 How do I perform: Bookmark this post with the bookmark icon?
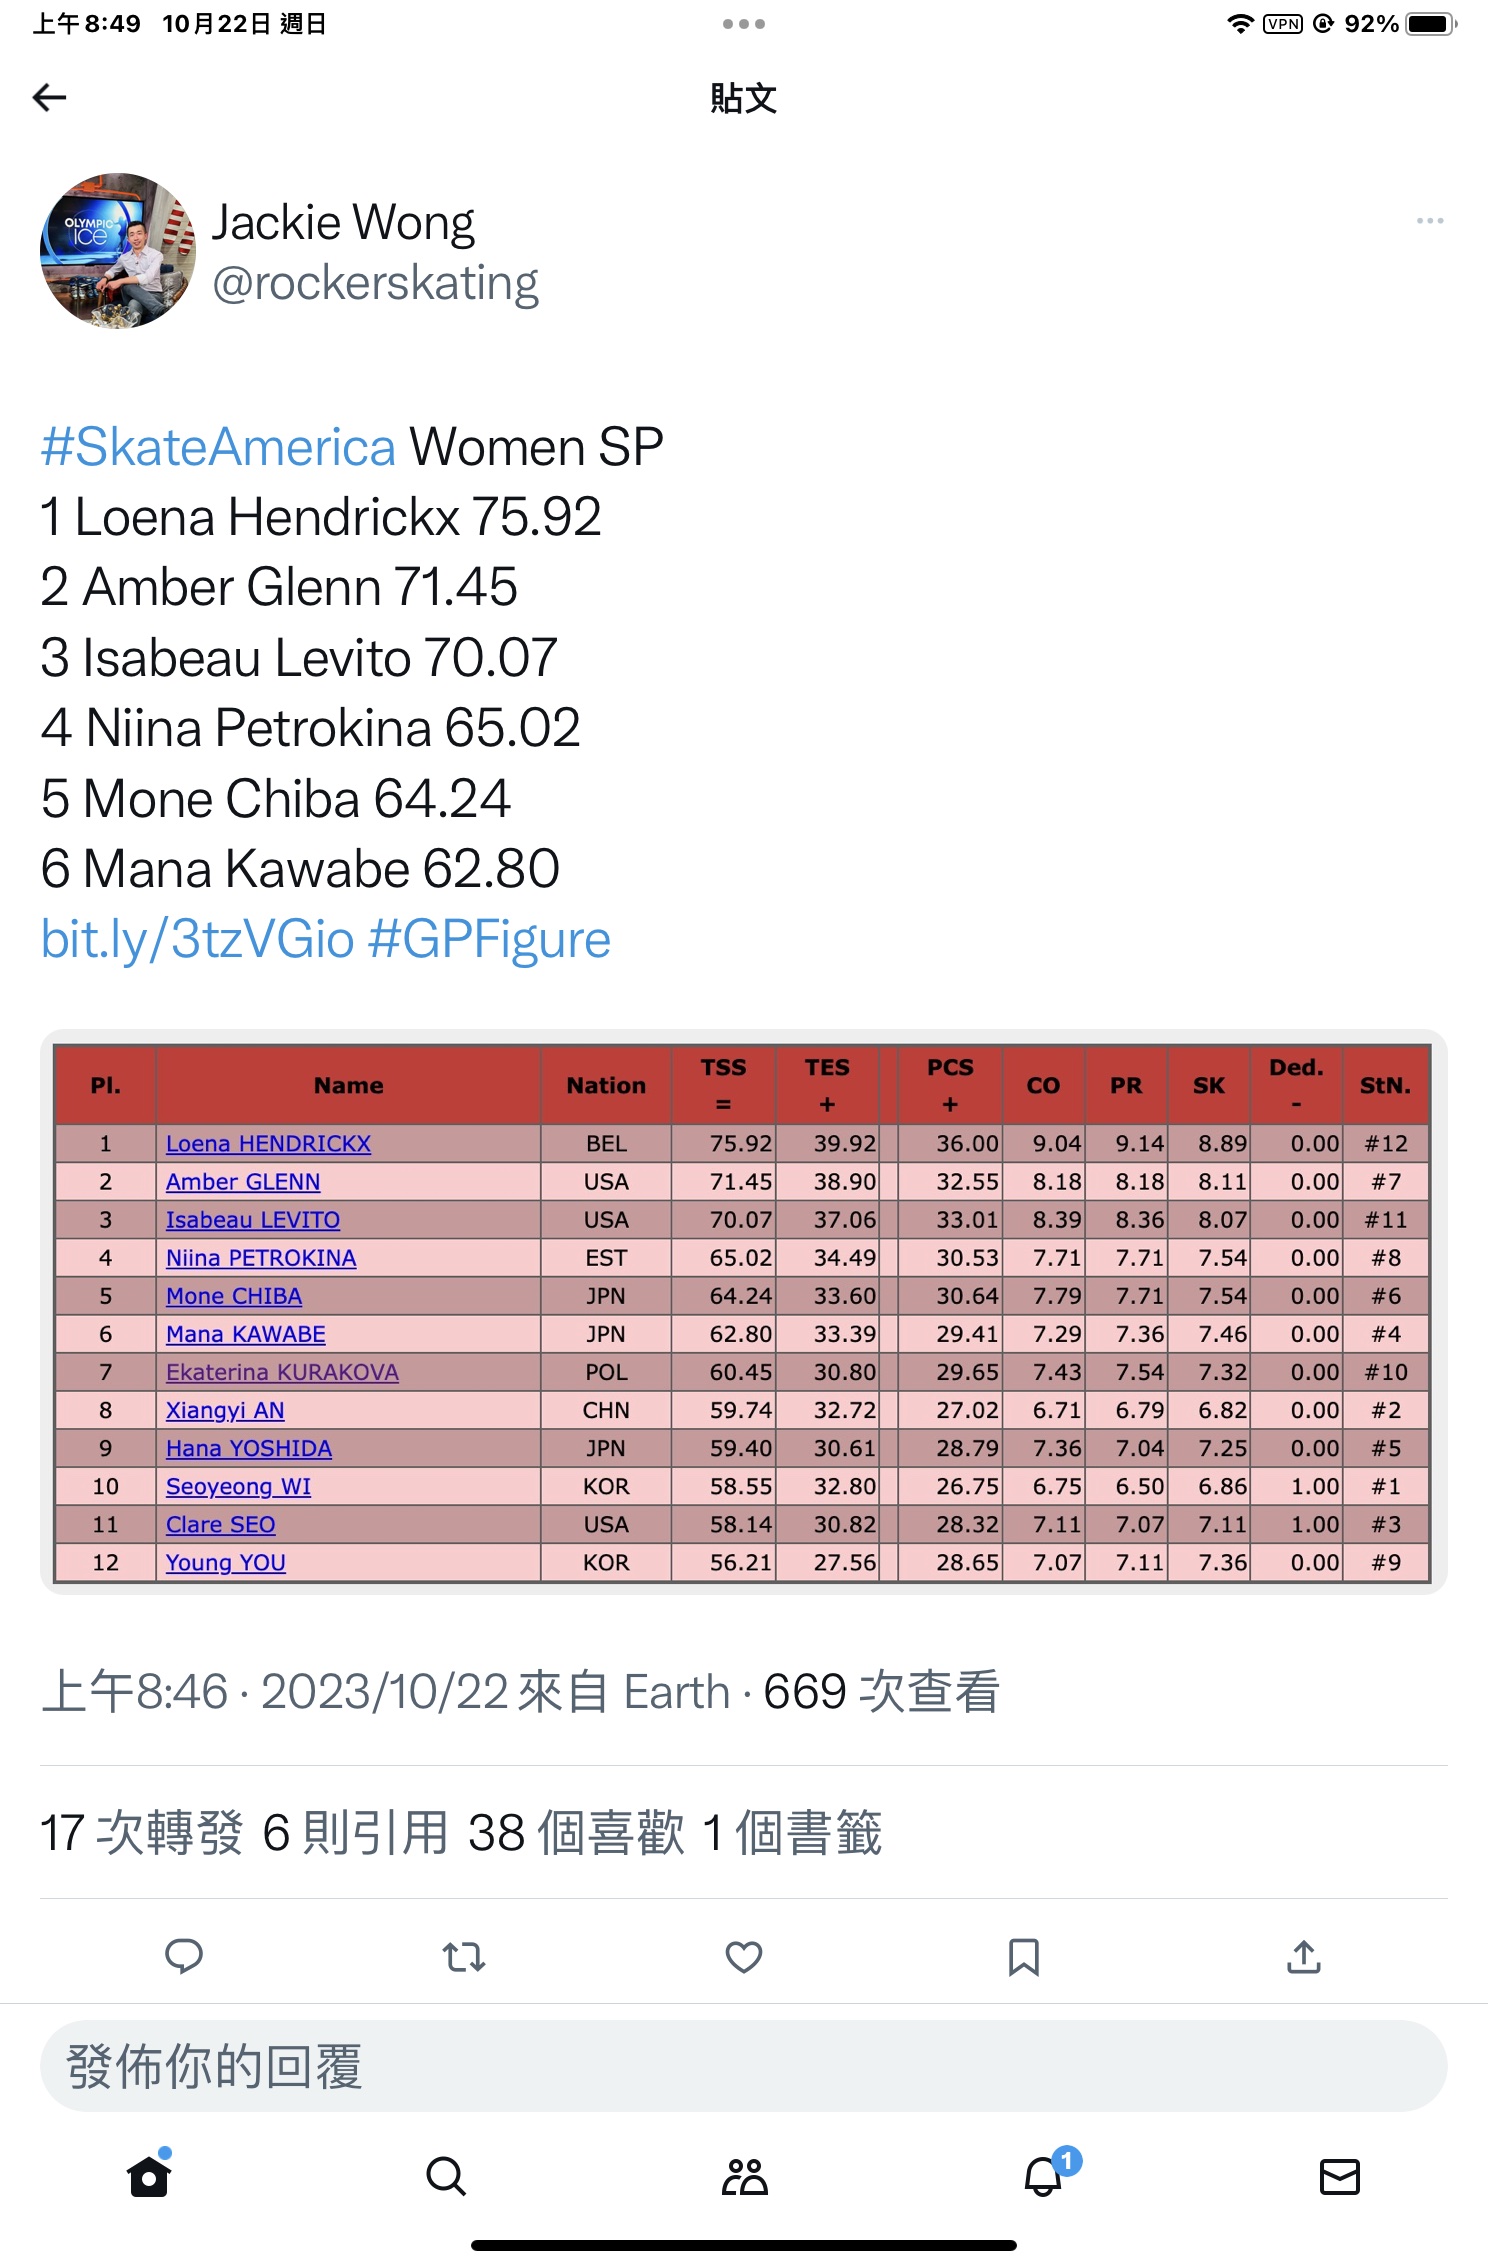[x=1024, y=1957]
